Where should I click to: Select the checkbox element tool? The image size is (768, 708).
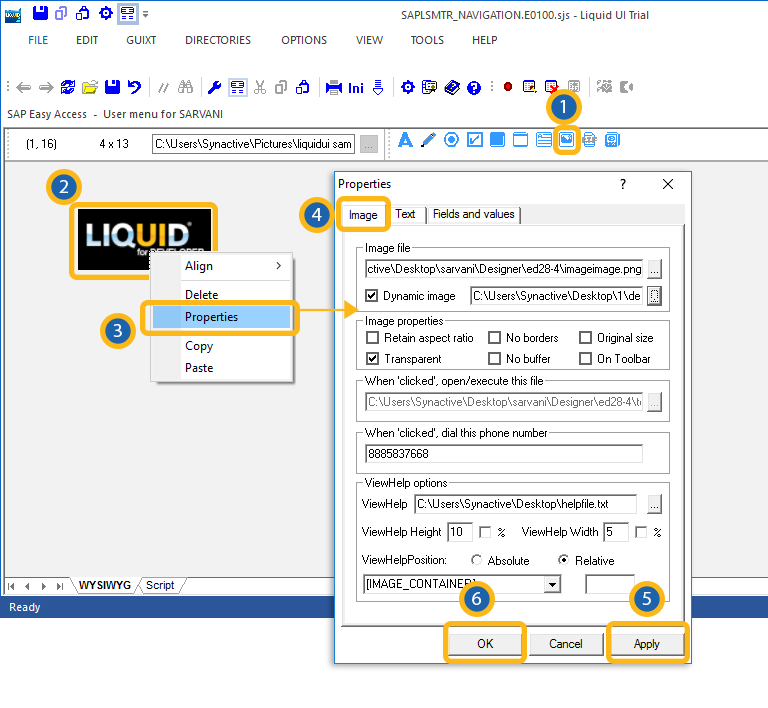pyautogui.click(x=475, y=140)
